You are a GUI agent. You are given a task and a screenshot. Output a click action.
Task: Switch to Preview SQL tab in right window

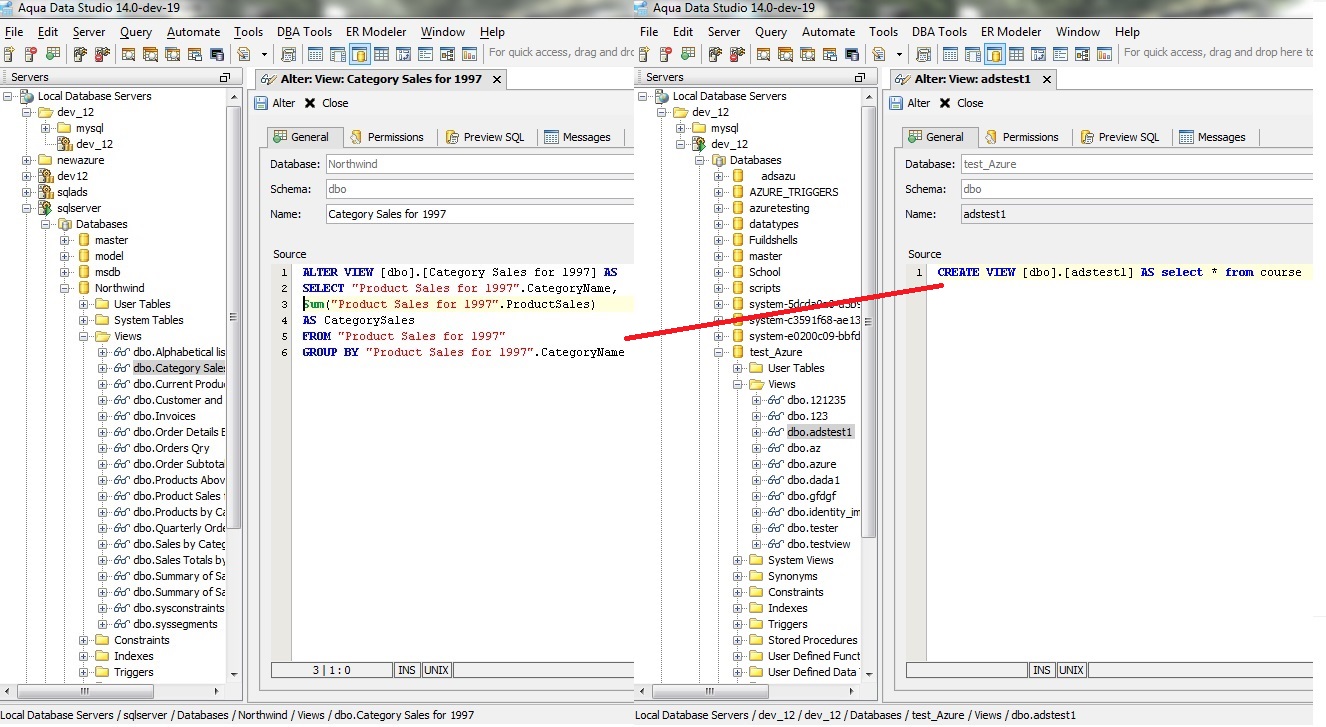click(1120, 137)
